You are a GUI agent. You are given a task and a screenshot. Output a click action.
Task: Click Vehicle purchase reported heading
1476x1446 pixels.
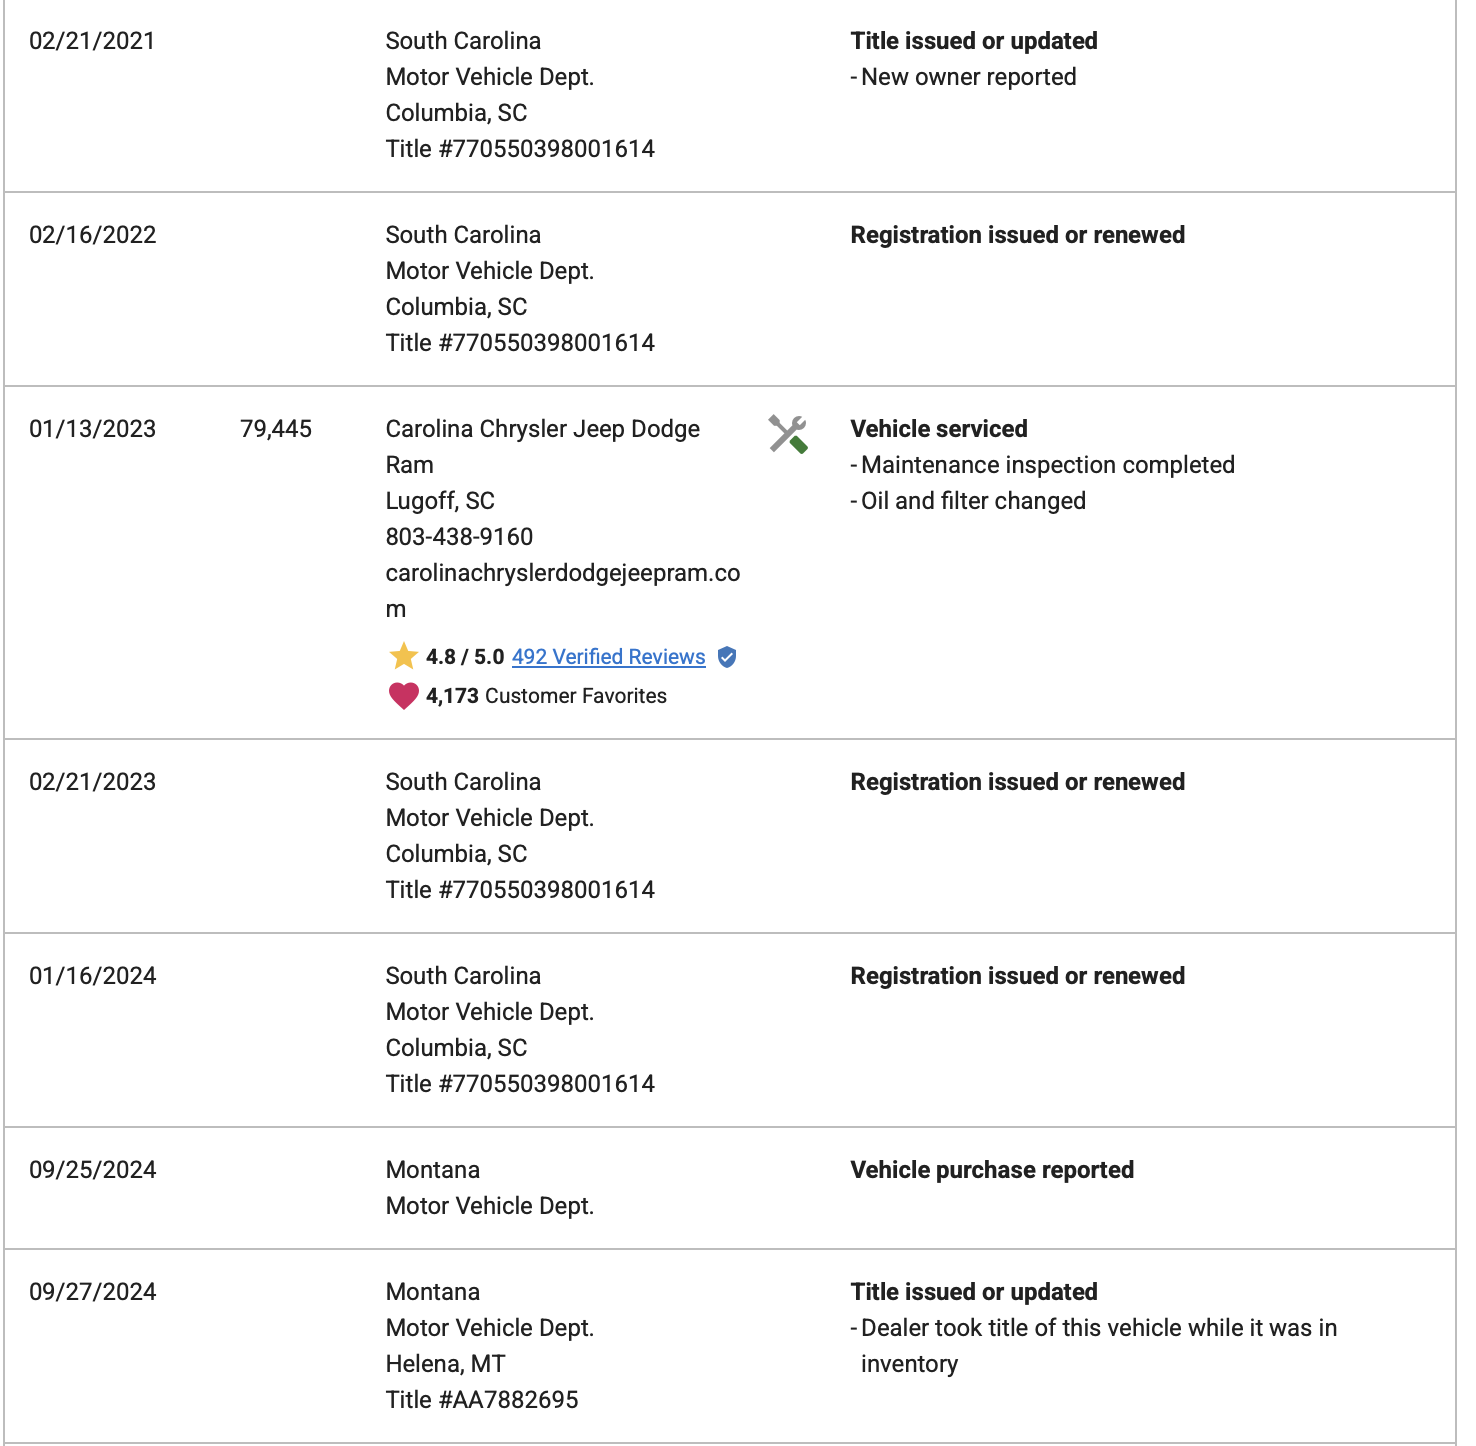(x=992, y=1170)
